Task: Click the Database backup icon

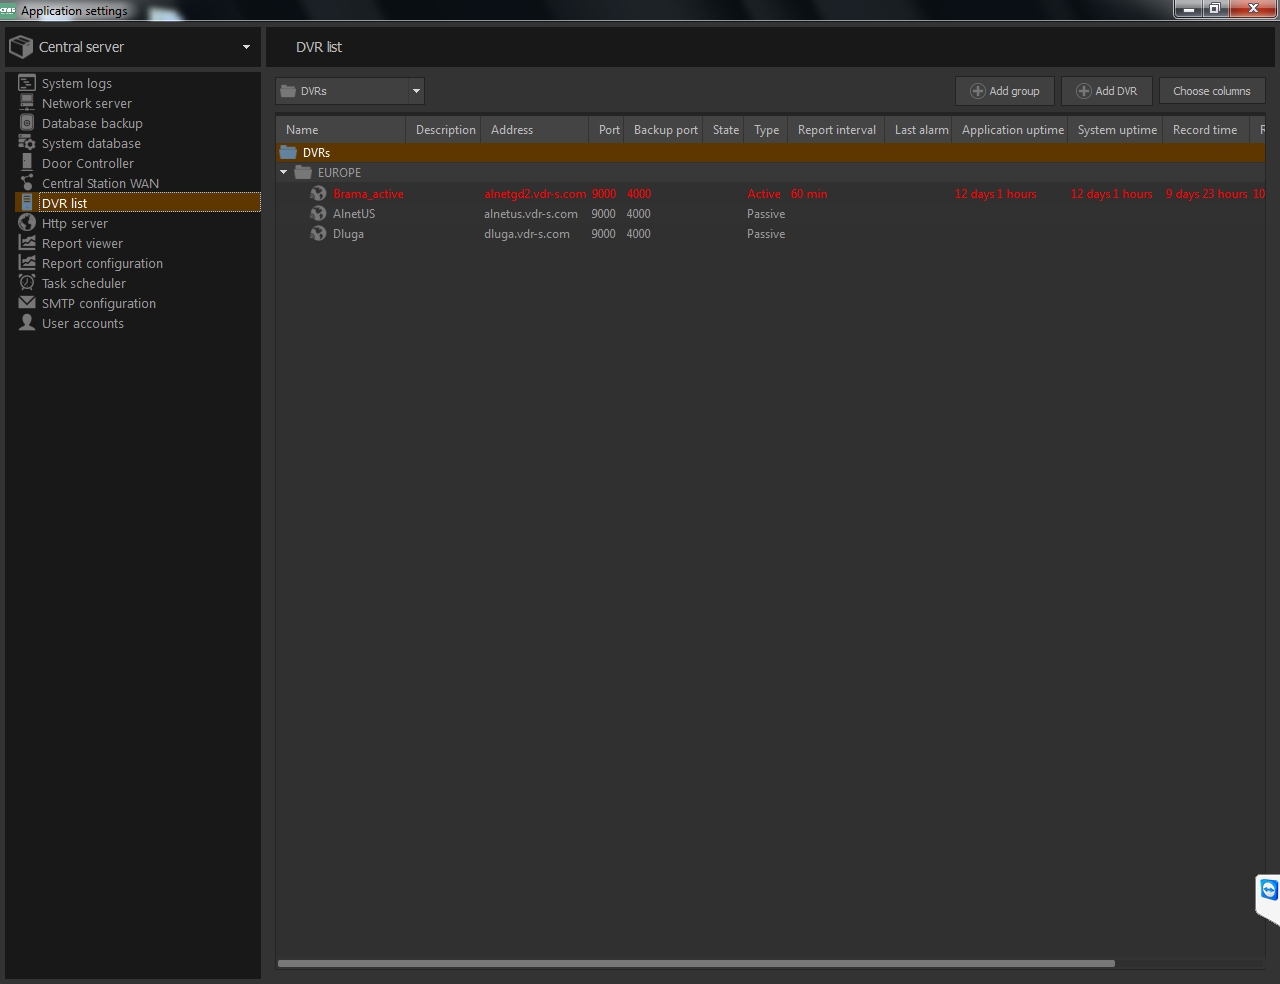Action: [x=27, y=123]
